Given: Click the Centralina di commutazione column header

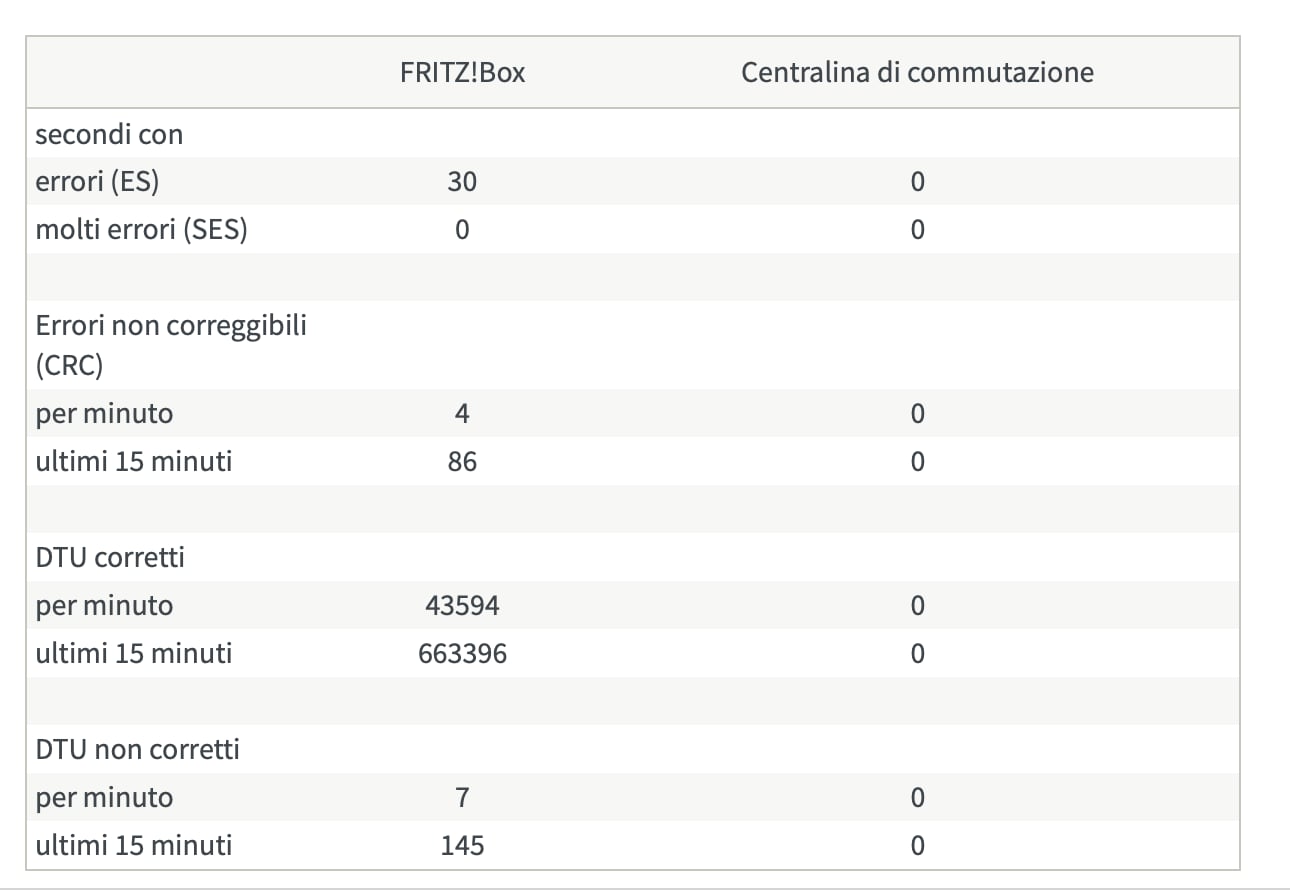Looking at the screenshot, I should tap(917, 73).
